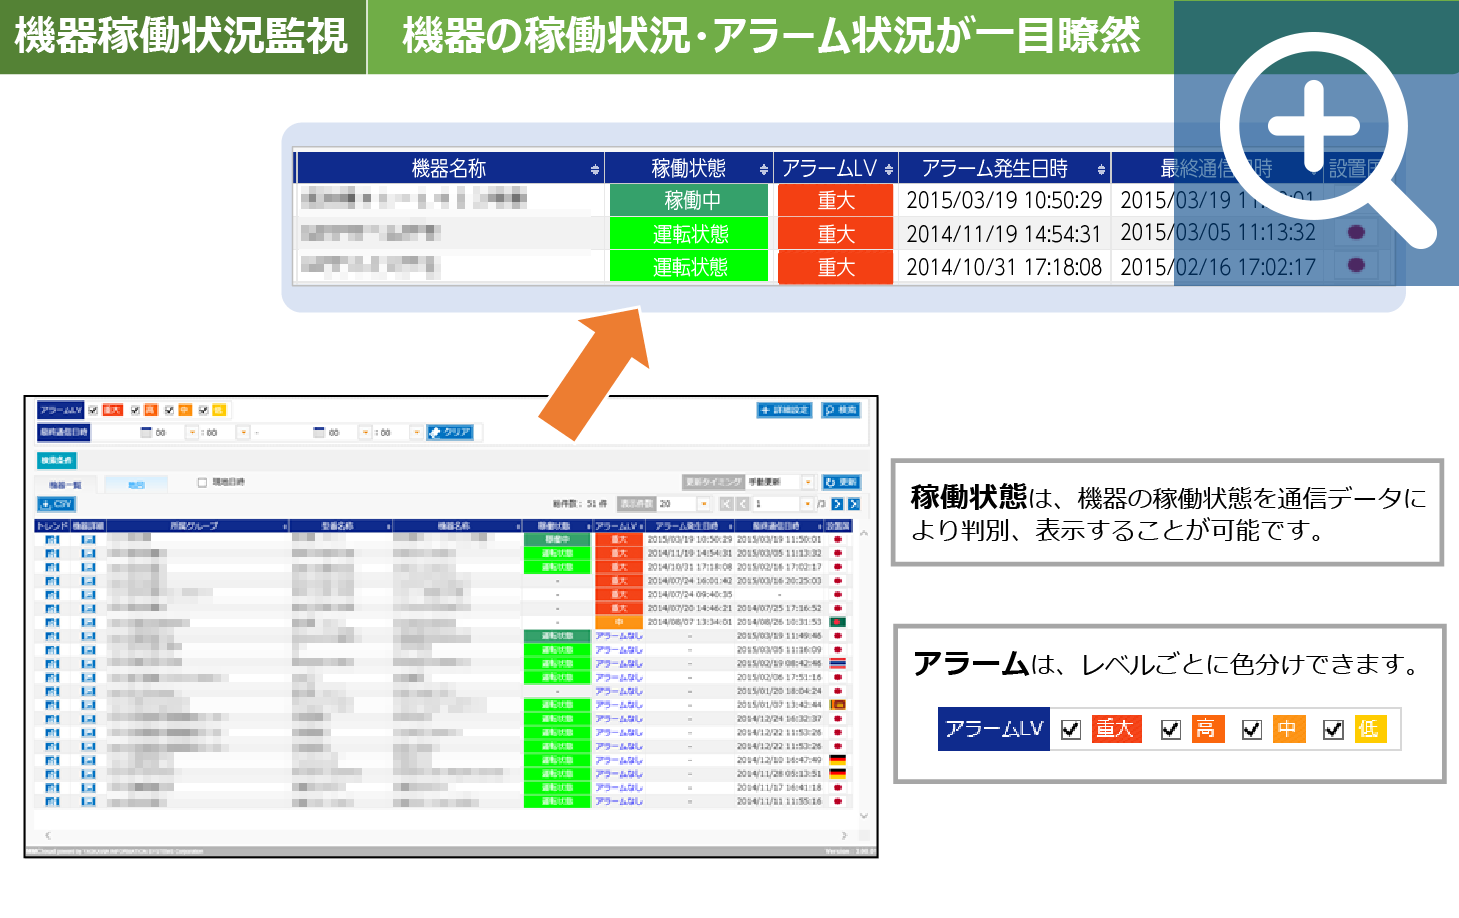The image size is (1459, 918).
Task: Click the アラームなし link in row 2015/03/19 11:49:46
Action: 618,636
